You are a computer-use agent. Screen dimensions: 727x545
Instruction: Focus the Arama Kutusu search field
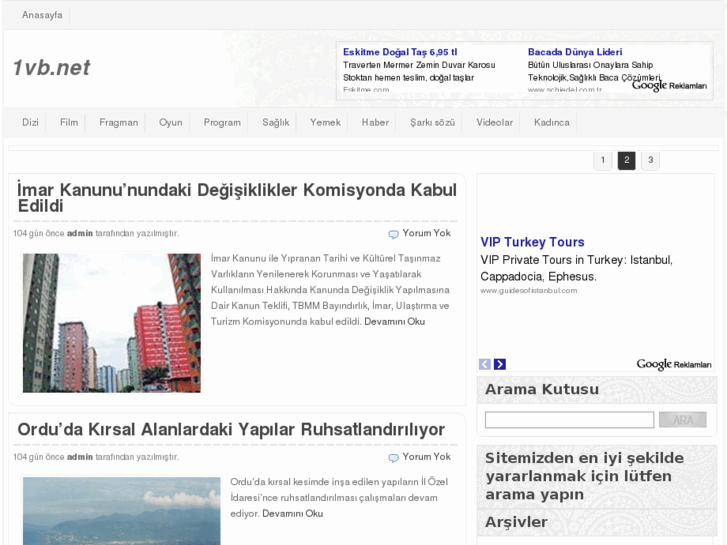click(569, 420)
